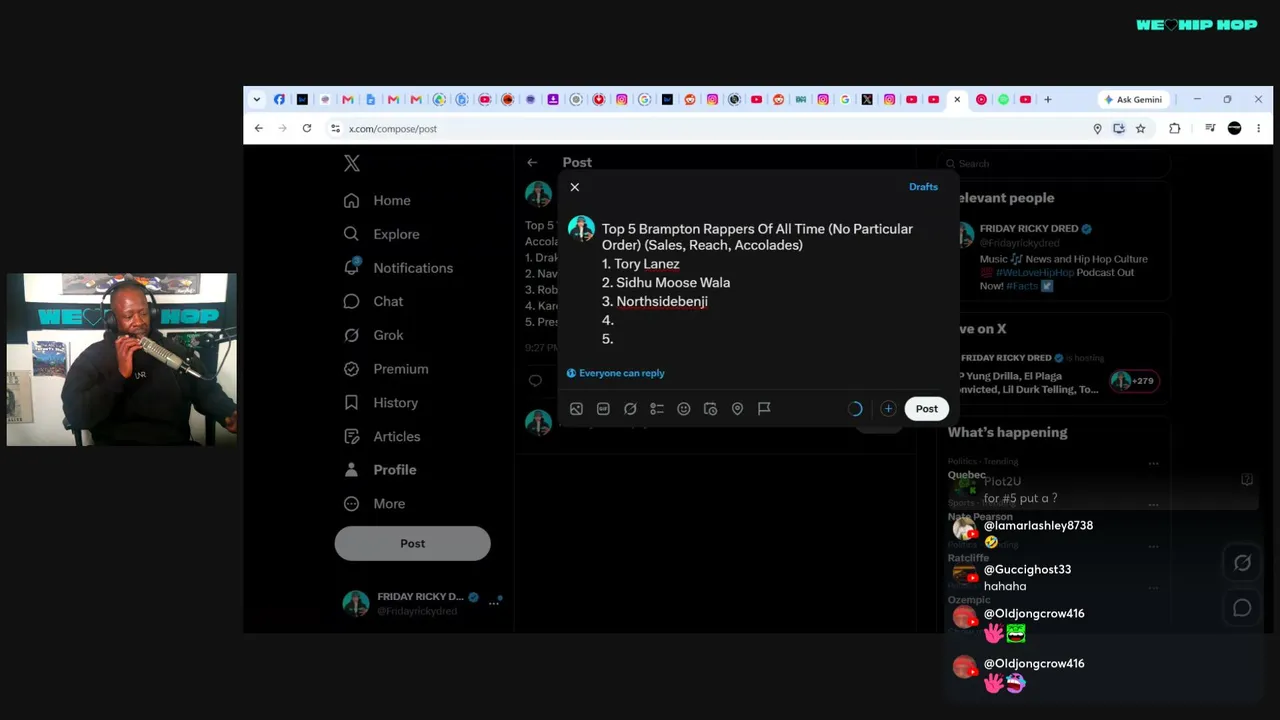Viewport: 1280px width, 720px height.
Task: Open a new browser tab
Action: (1048, 100)
